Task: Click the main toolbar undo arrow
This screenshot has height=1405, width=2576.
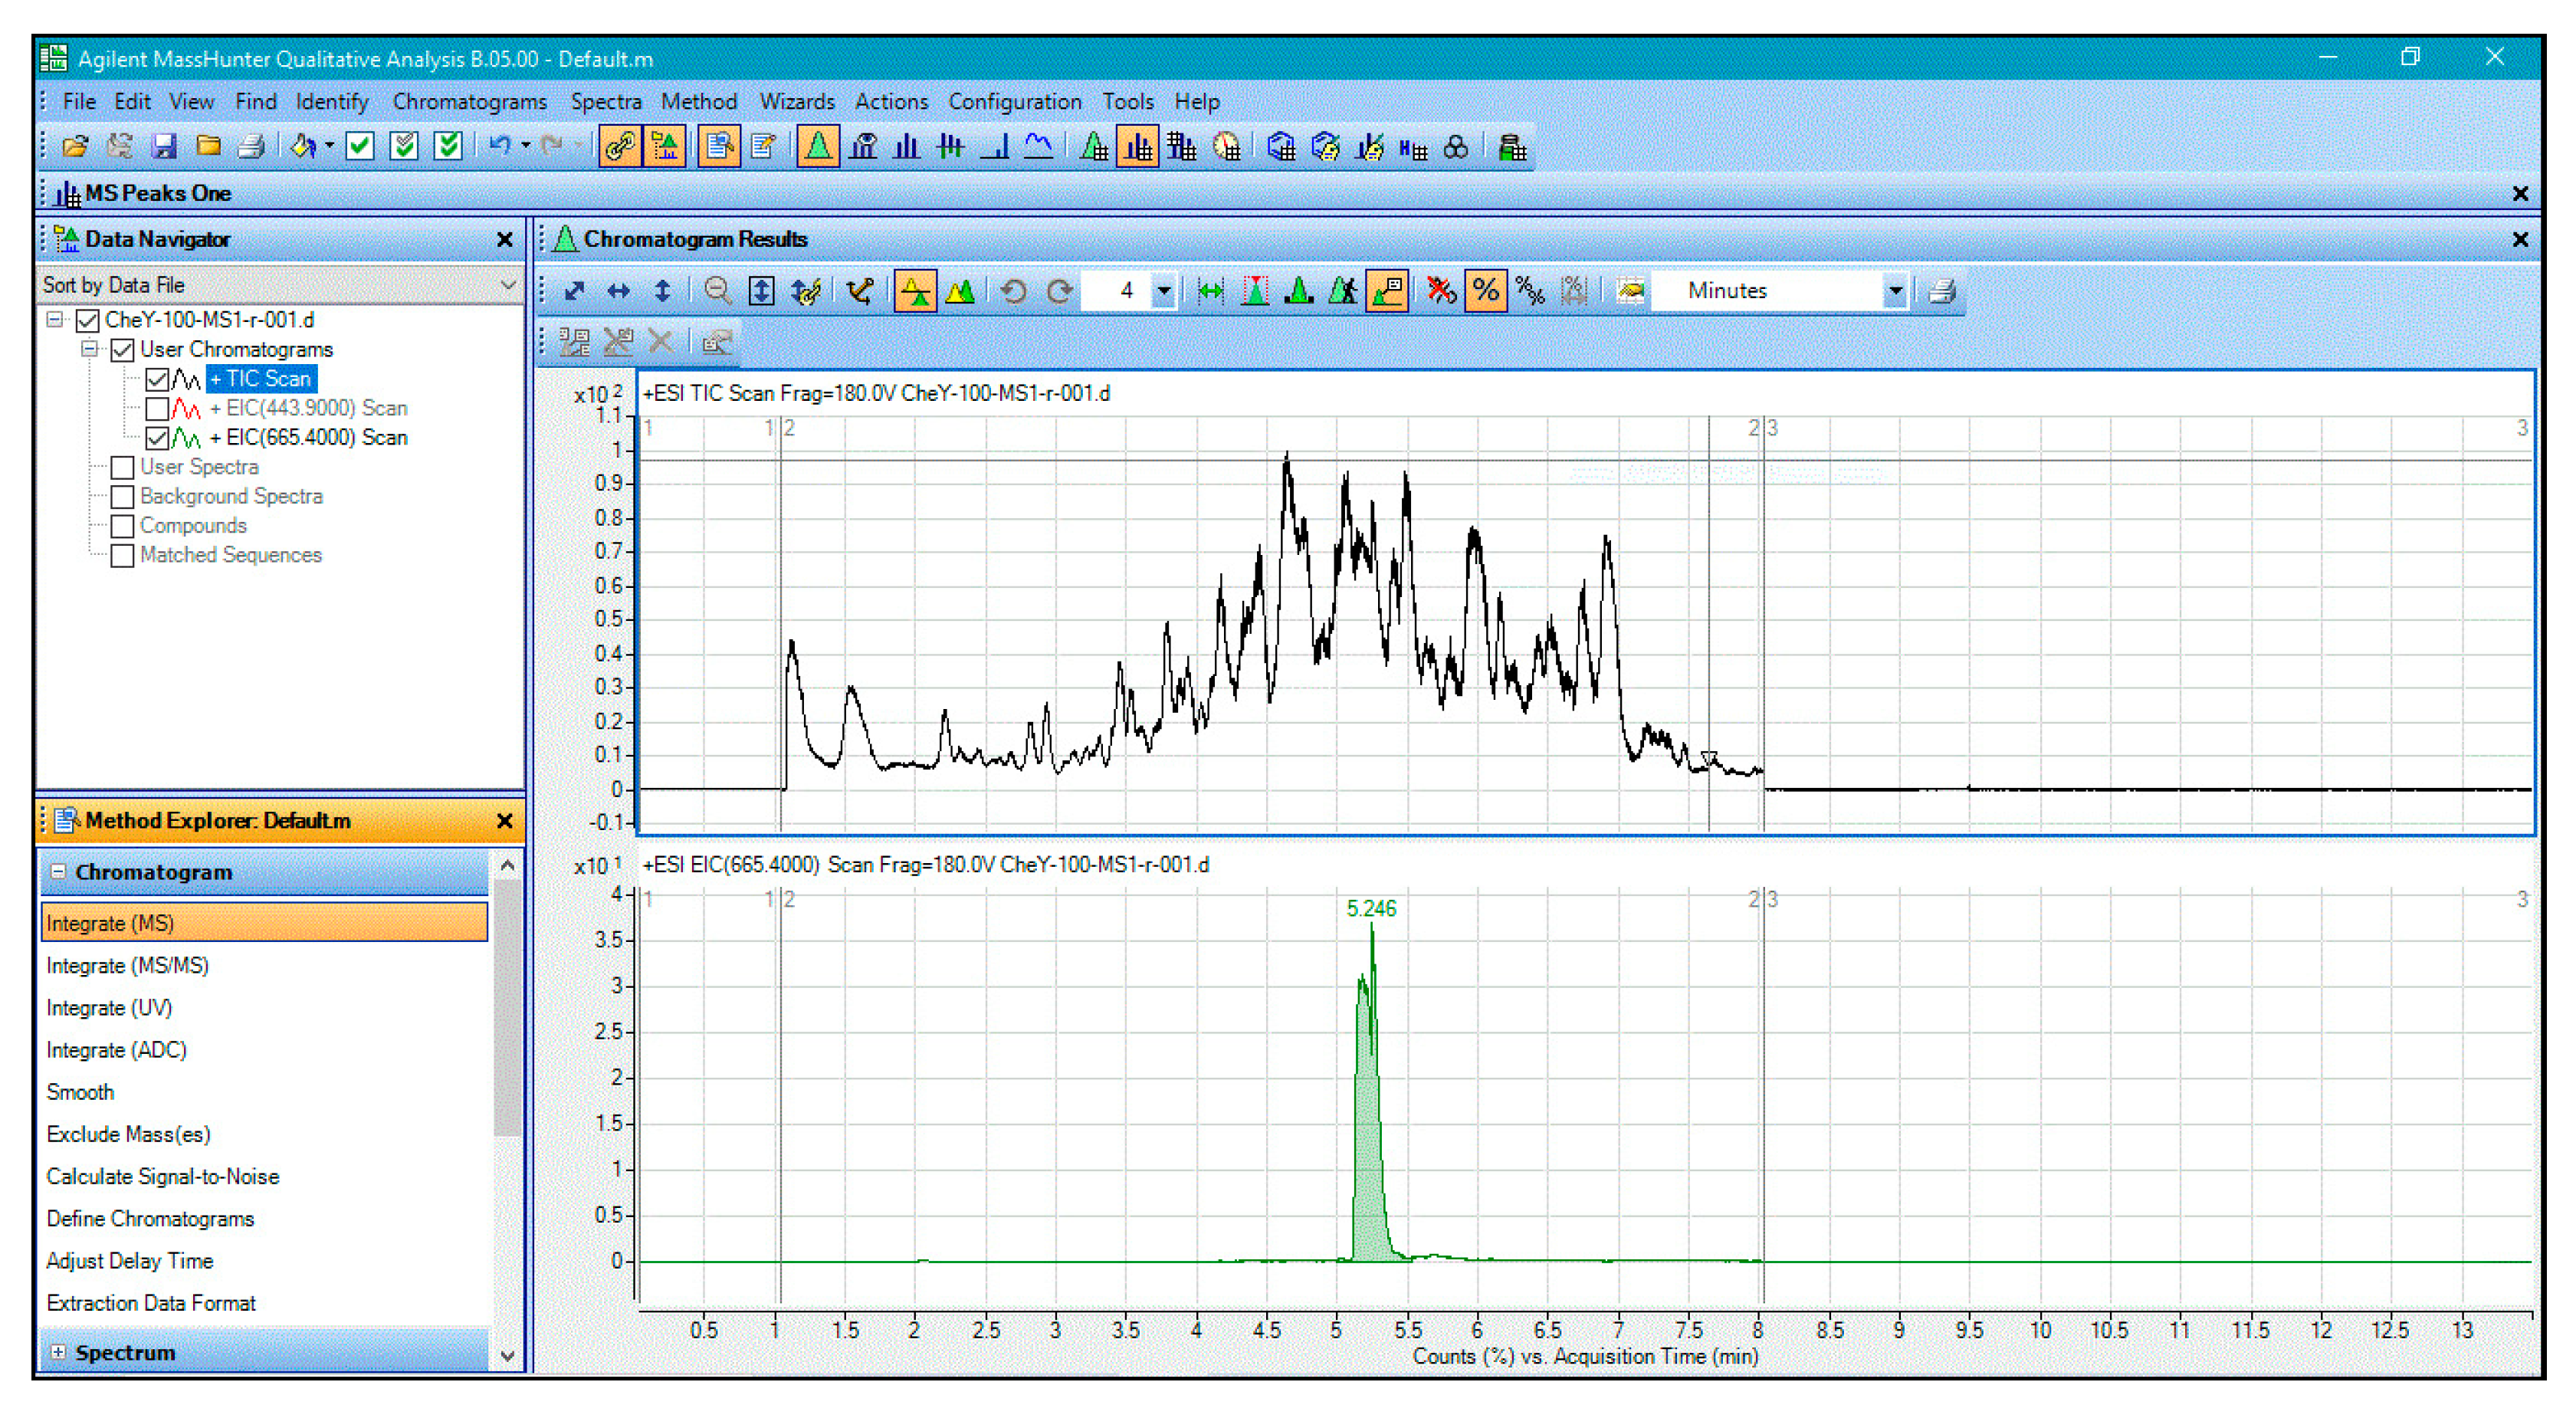Action: [x=499, y=147]
